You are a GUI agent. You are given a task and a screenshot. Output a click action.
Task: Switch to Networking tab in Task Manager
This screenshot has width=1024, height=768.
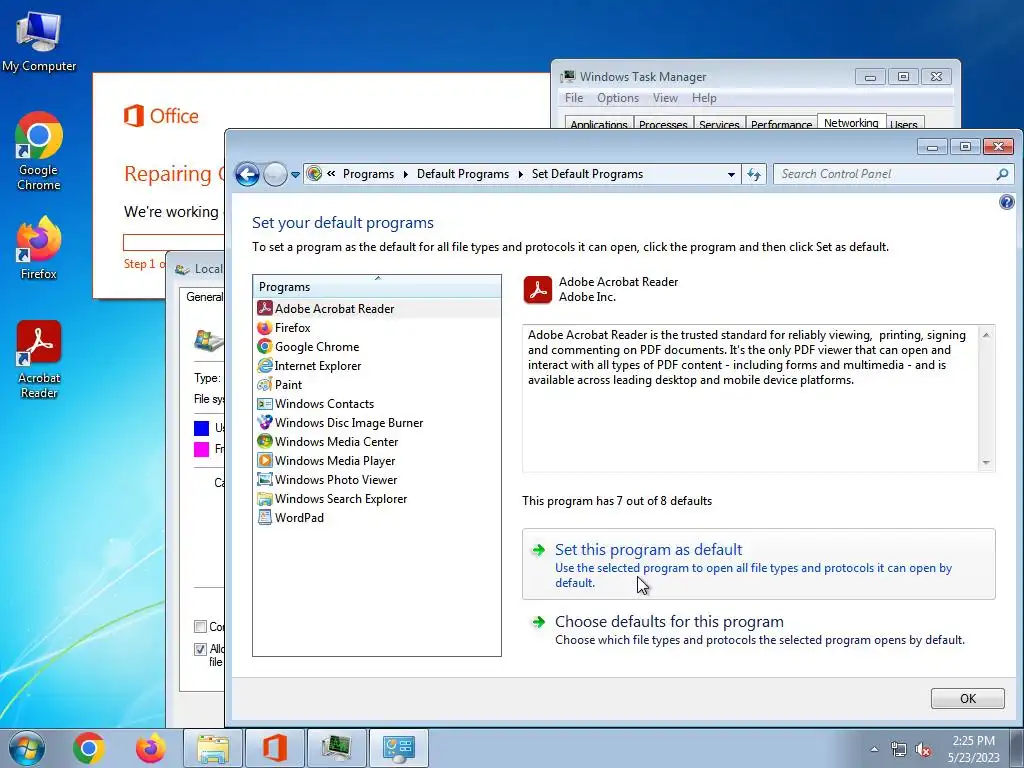851,122
